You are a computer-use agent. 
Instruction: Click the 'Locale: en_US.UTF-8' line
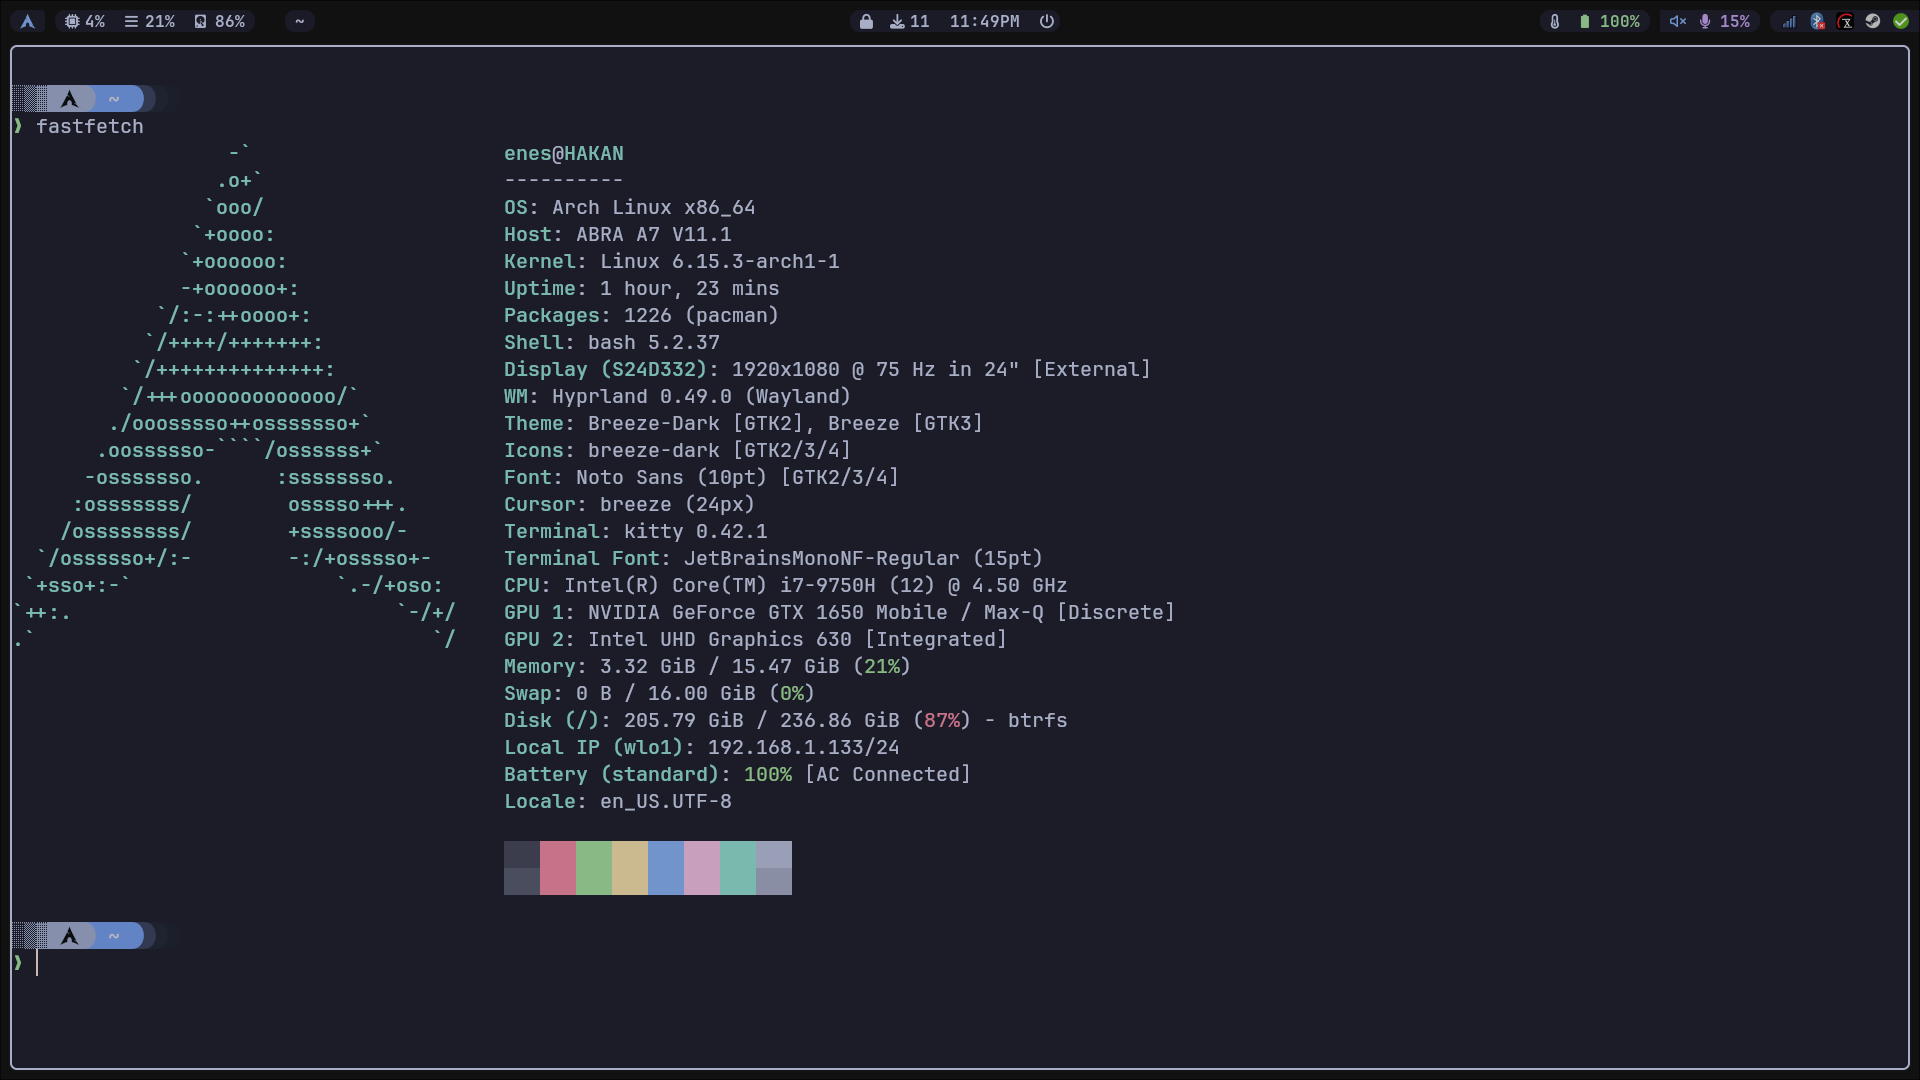(618, 802)
